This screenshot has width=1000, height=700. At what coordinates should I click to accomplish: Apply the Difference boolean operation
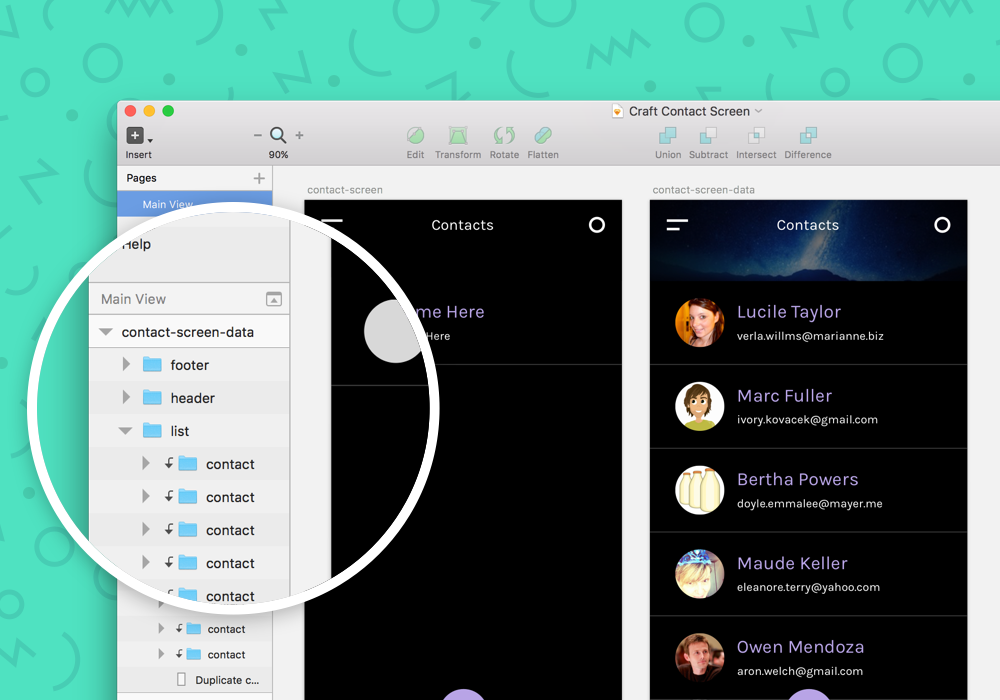(807, 140)
